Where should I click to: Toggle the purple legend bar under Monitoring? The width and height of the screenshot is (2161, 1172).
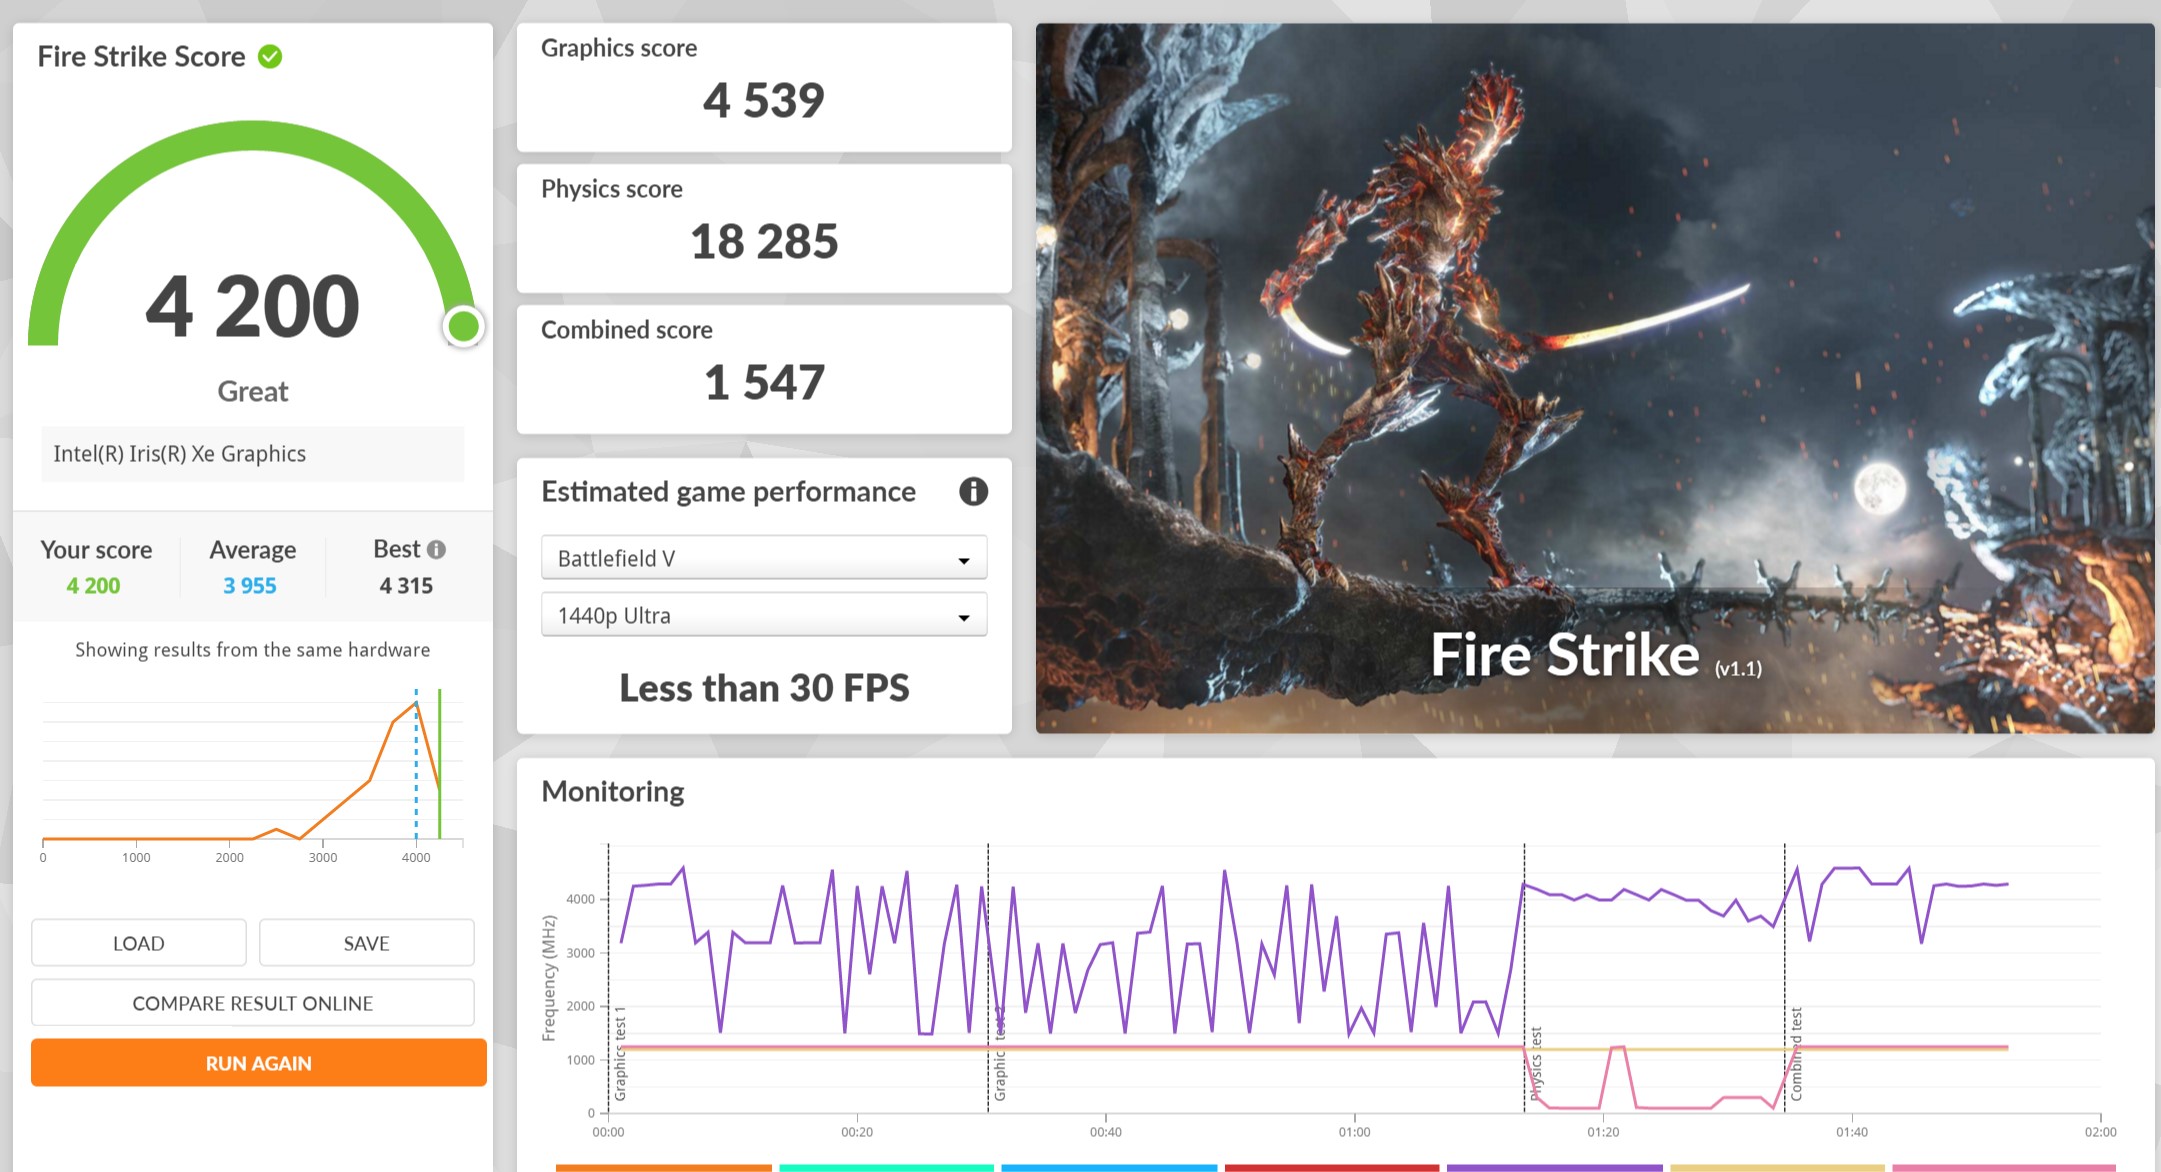tap(1554, 1167)
